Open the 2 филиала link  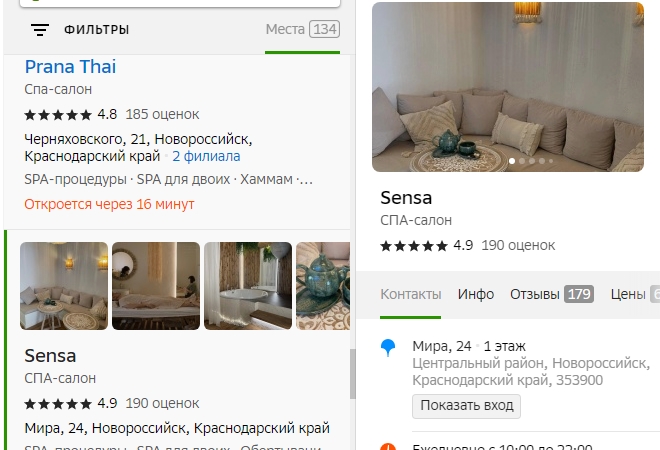(206, 156)
